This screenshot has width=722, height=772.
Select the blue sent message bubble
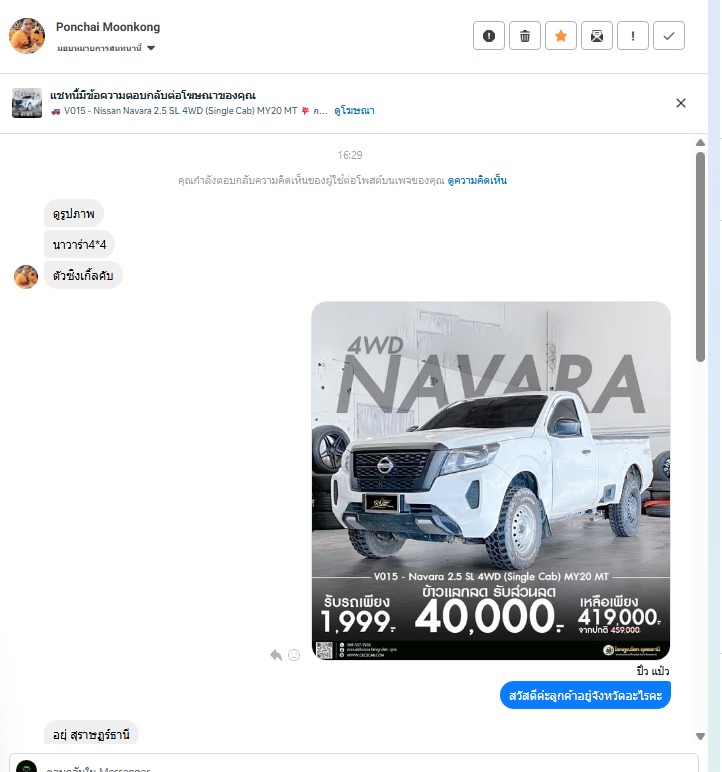585,696
